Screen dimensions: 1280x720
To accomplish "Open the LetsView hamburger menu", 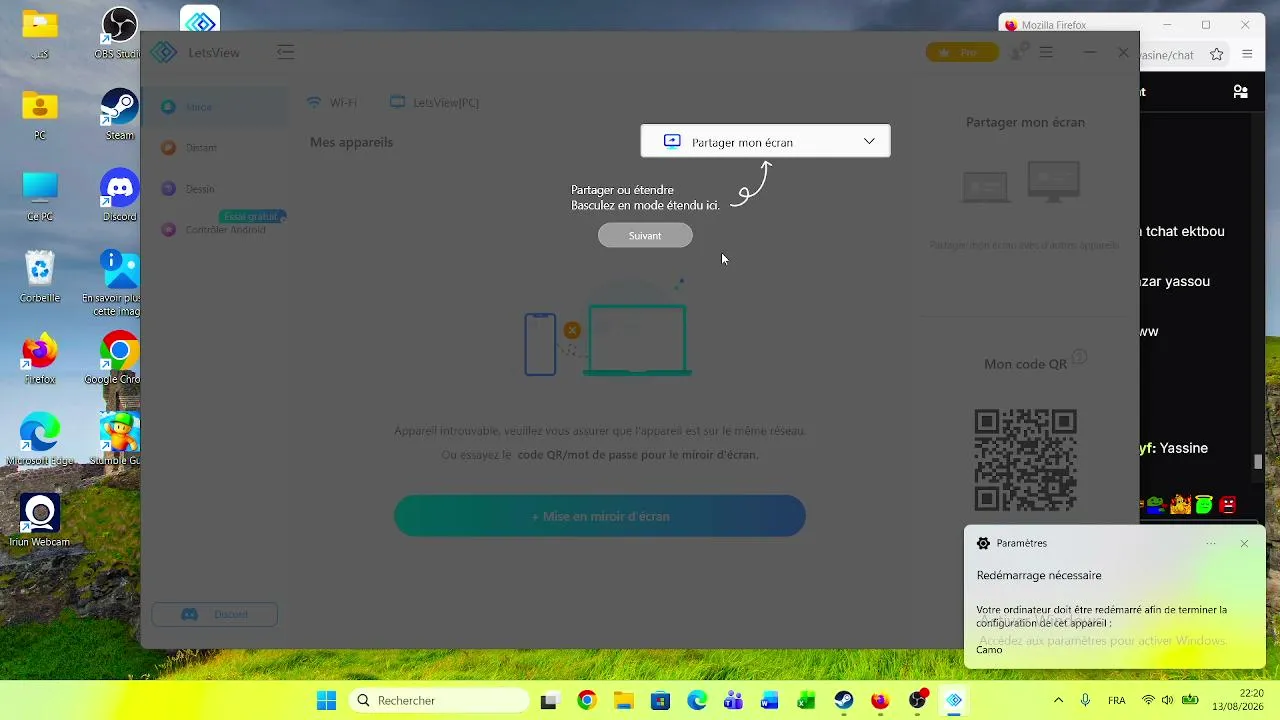I will tap(1046, 52).
